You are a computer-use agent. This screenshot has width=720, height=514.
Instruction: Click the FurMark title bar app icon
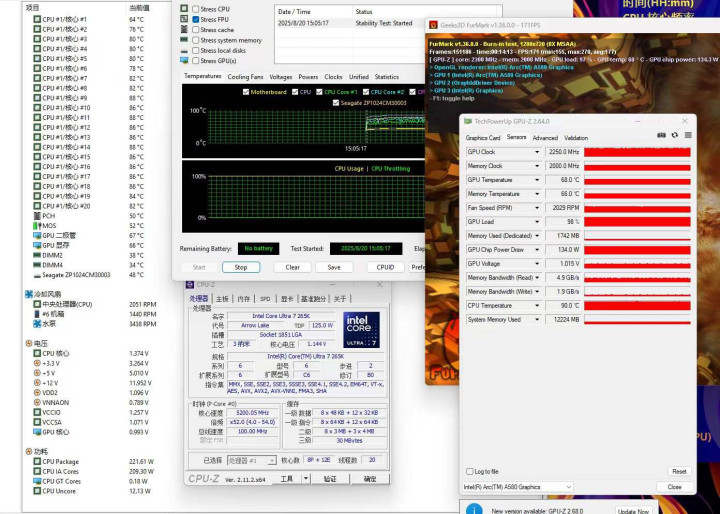pyautogui.click(x=433, y=25)
